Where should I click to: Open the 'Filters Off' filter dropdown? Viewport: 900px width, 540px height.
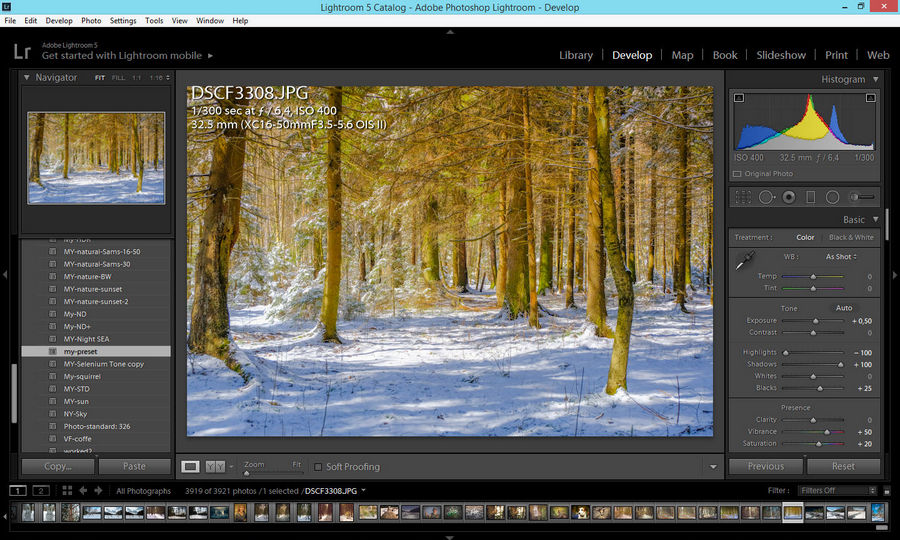(x=836, y=491)
